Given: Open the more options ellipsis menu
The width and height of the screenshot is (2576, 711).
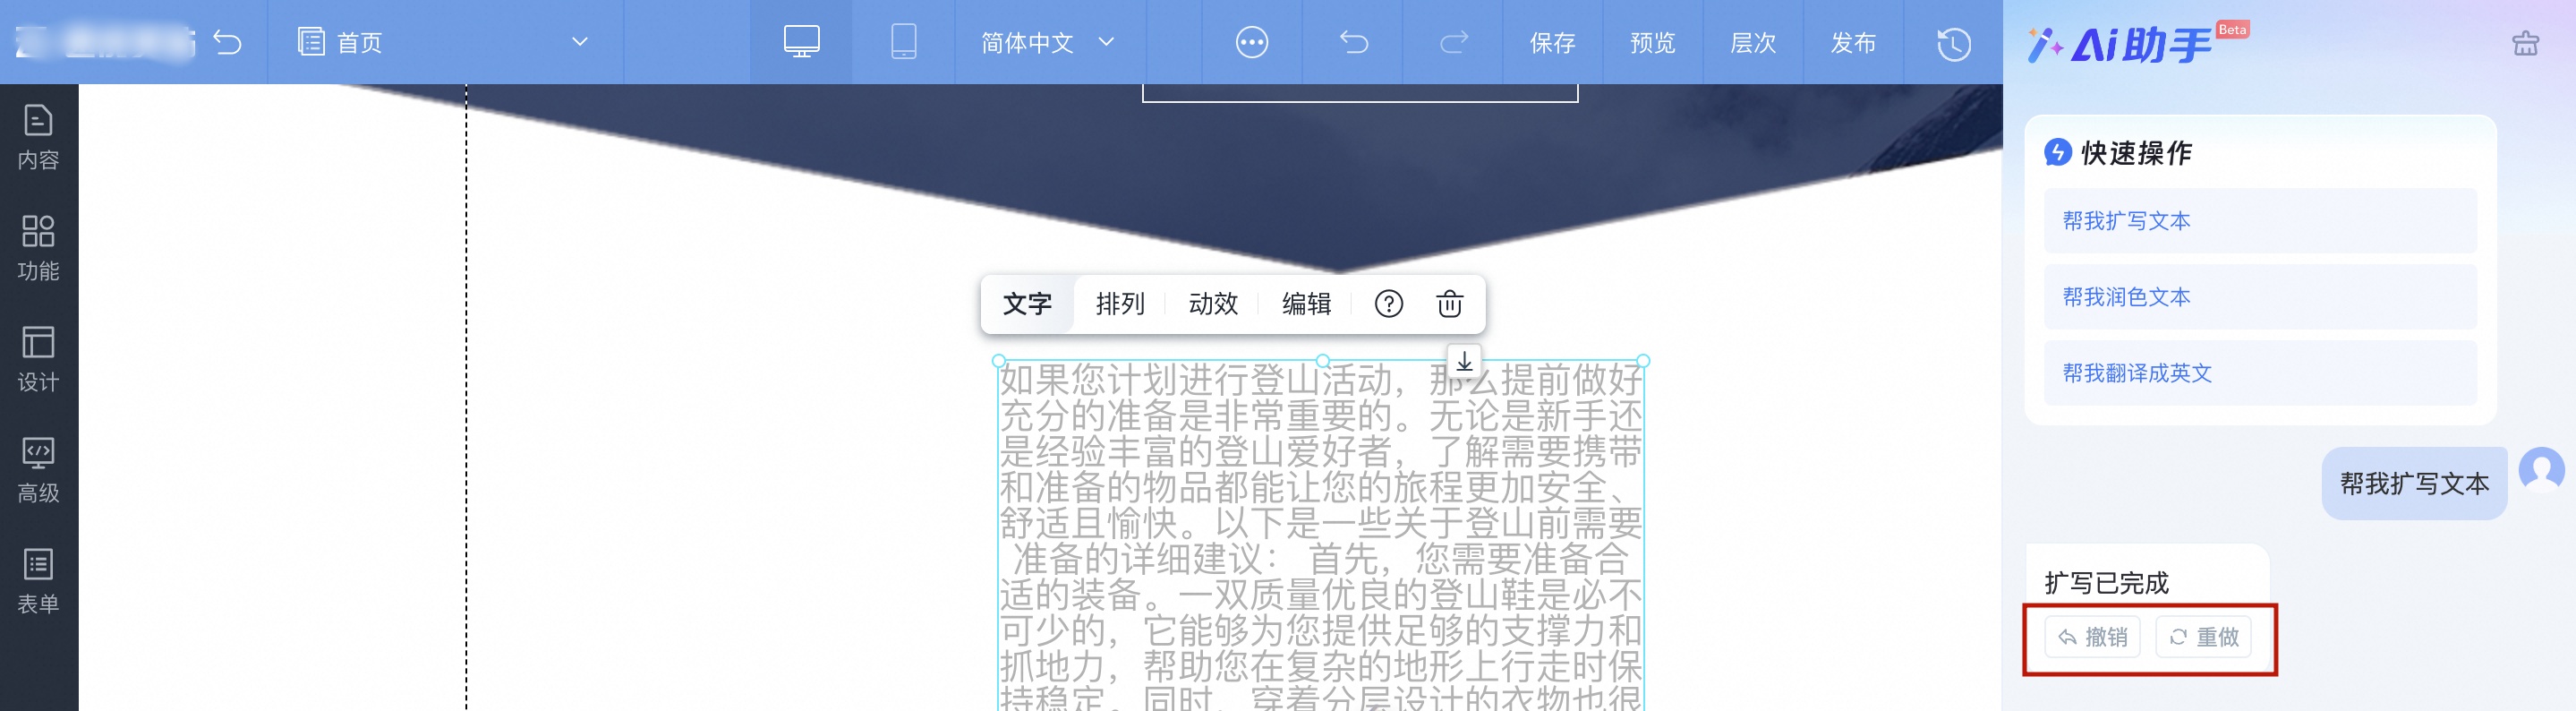Looking at the screenshot, I should coord(1251,42).
